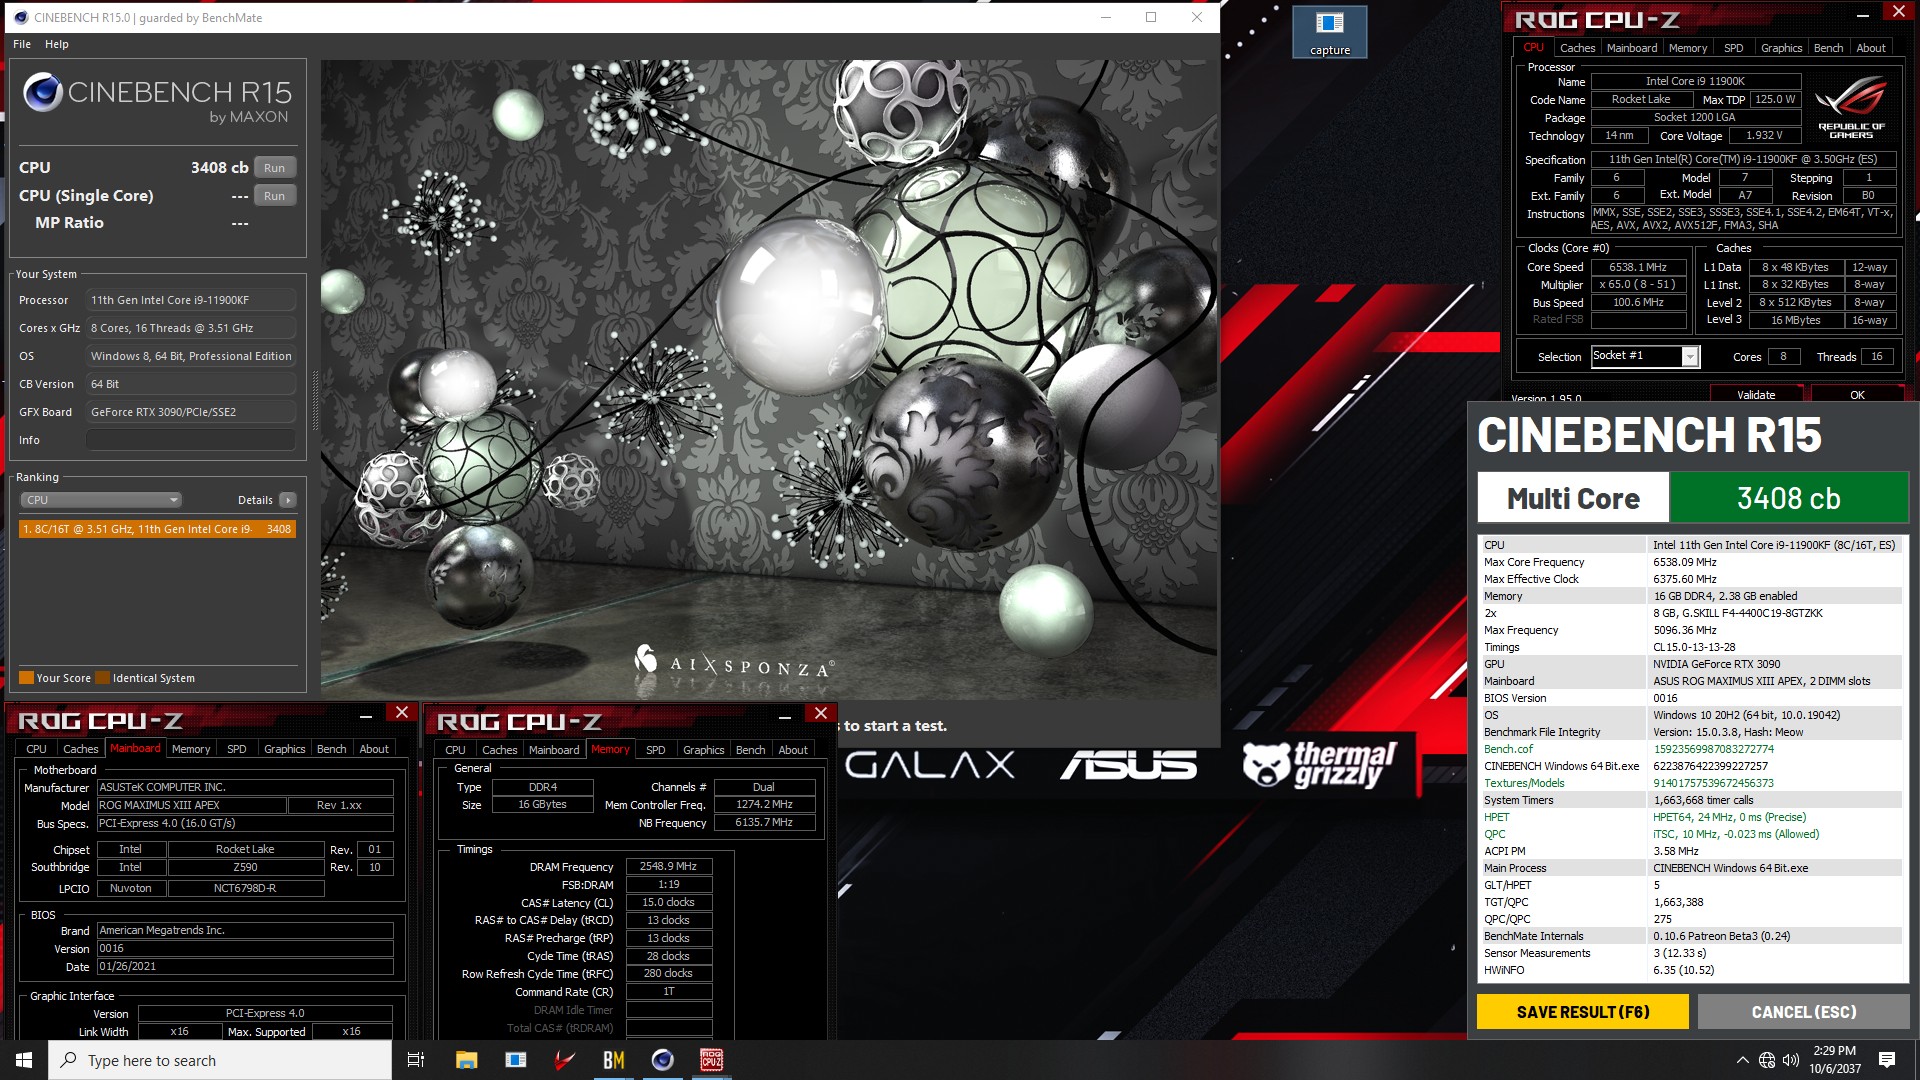Switch to Memory tab in top-right CPU-Z
The height and width of the screenshot is (1080, 1920).
[x=1688, y=48]
